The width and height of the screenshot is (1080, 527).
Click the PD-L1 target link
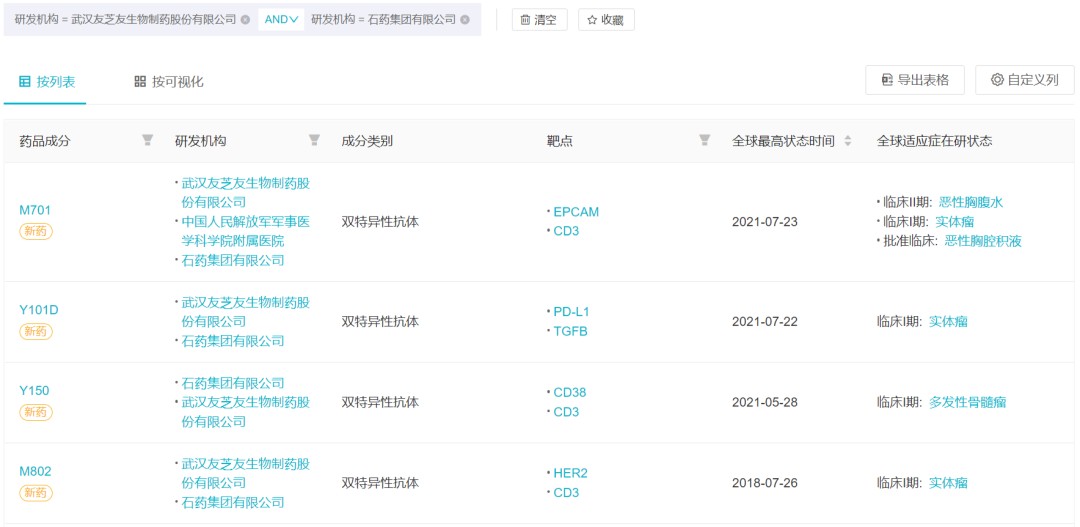[x=572, y=312]
